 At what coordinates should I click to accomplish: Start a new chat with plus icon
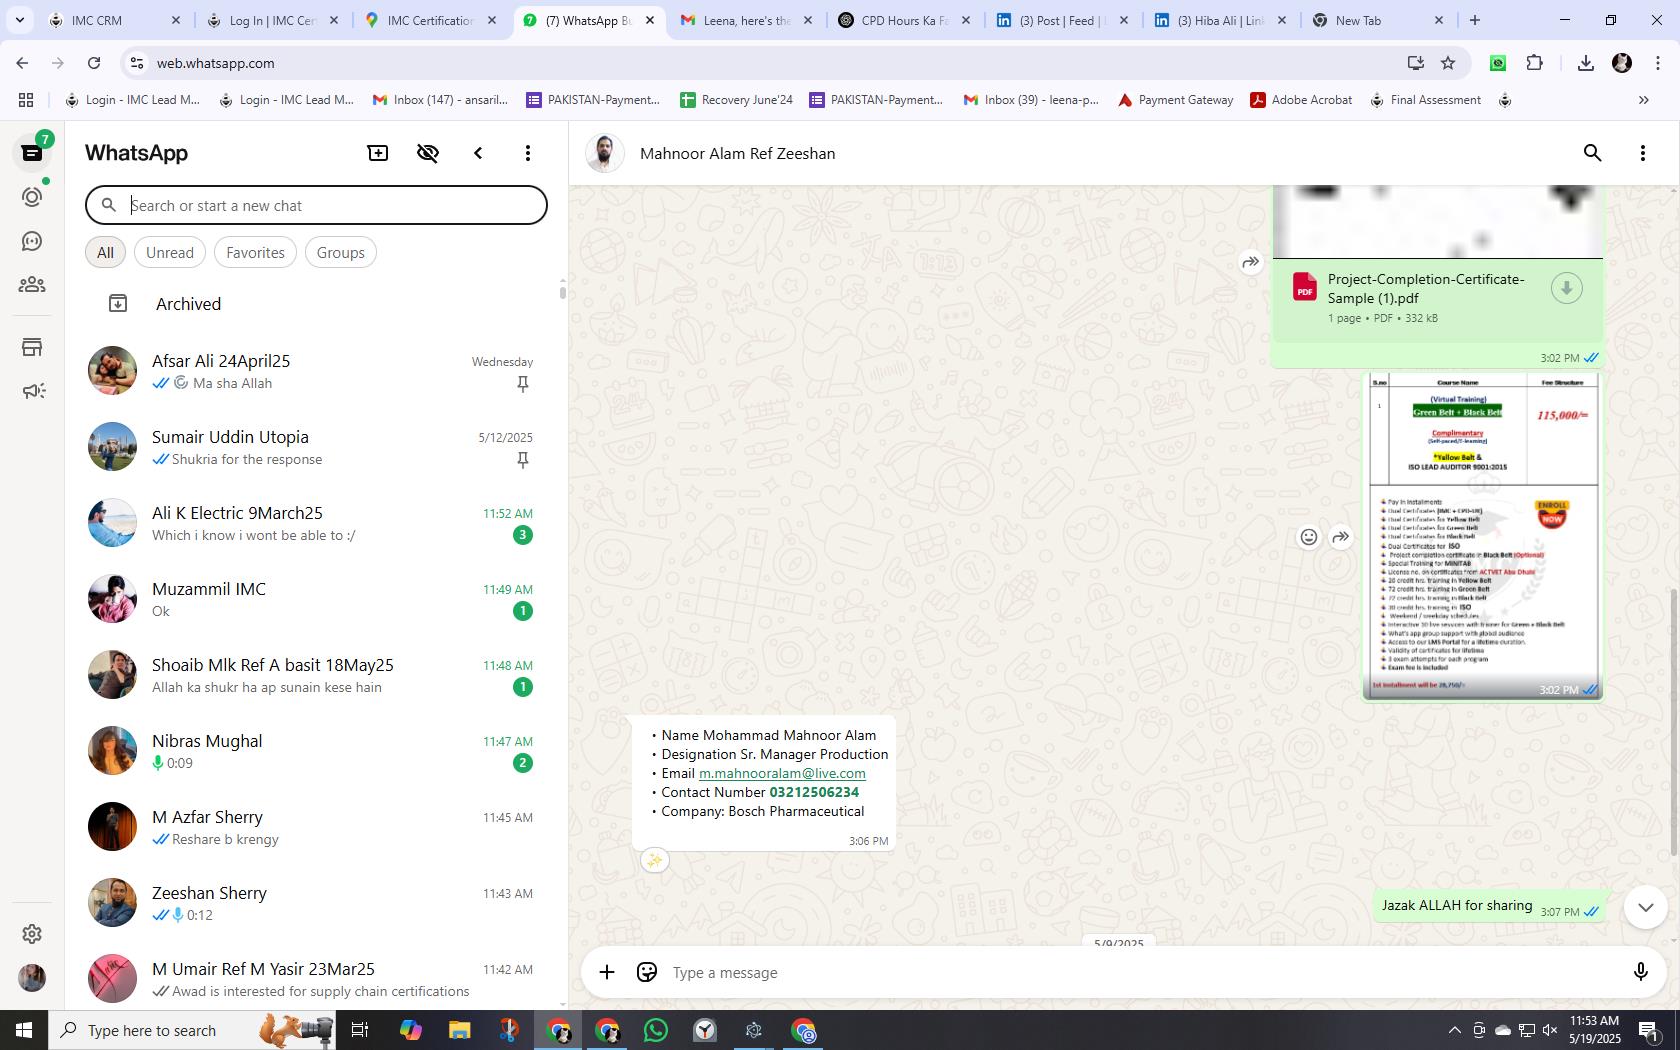point(378,153)
